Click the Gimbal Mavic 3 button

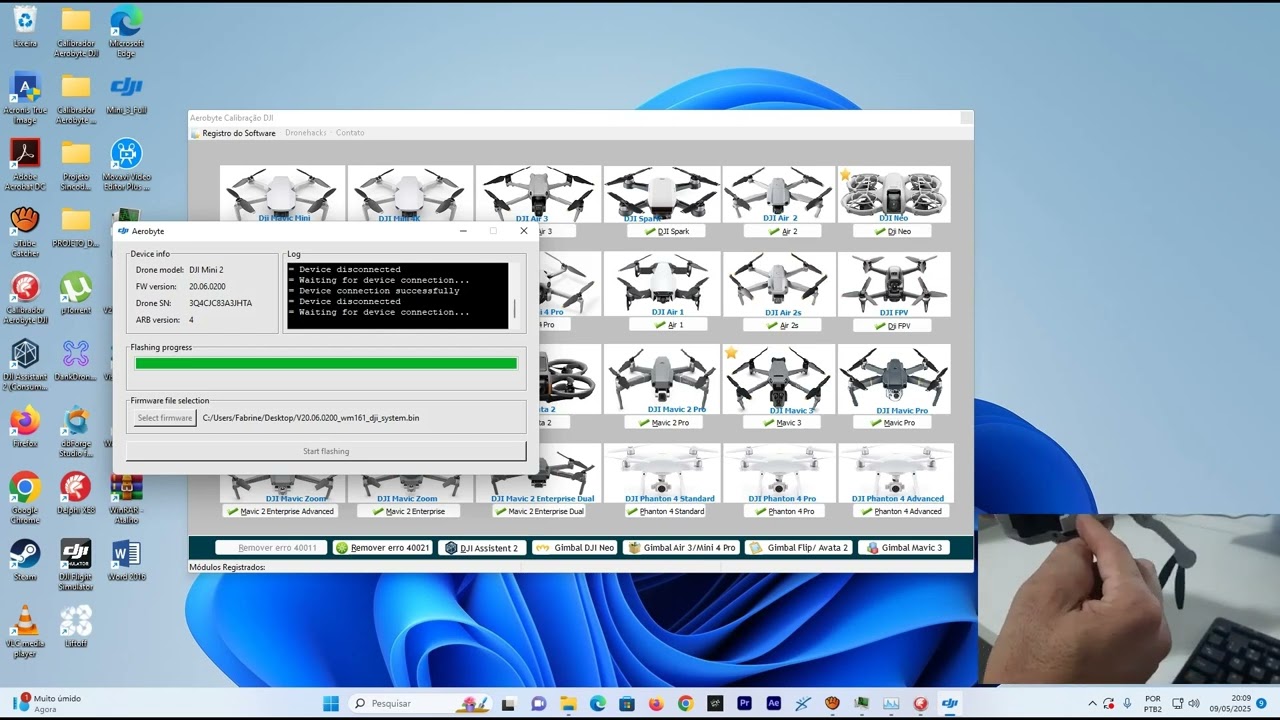point(904,548)
